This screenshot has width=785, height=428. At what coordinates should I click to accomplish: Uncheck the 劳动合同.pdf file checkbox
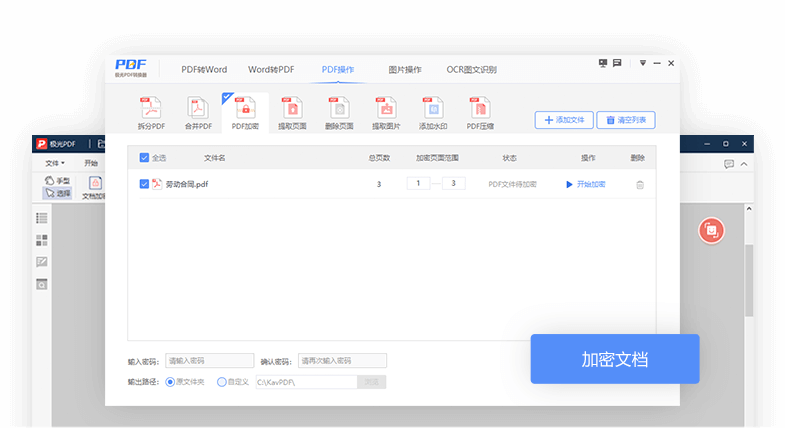click(145, 184)
